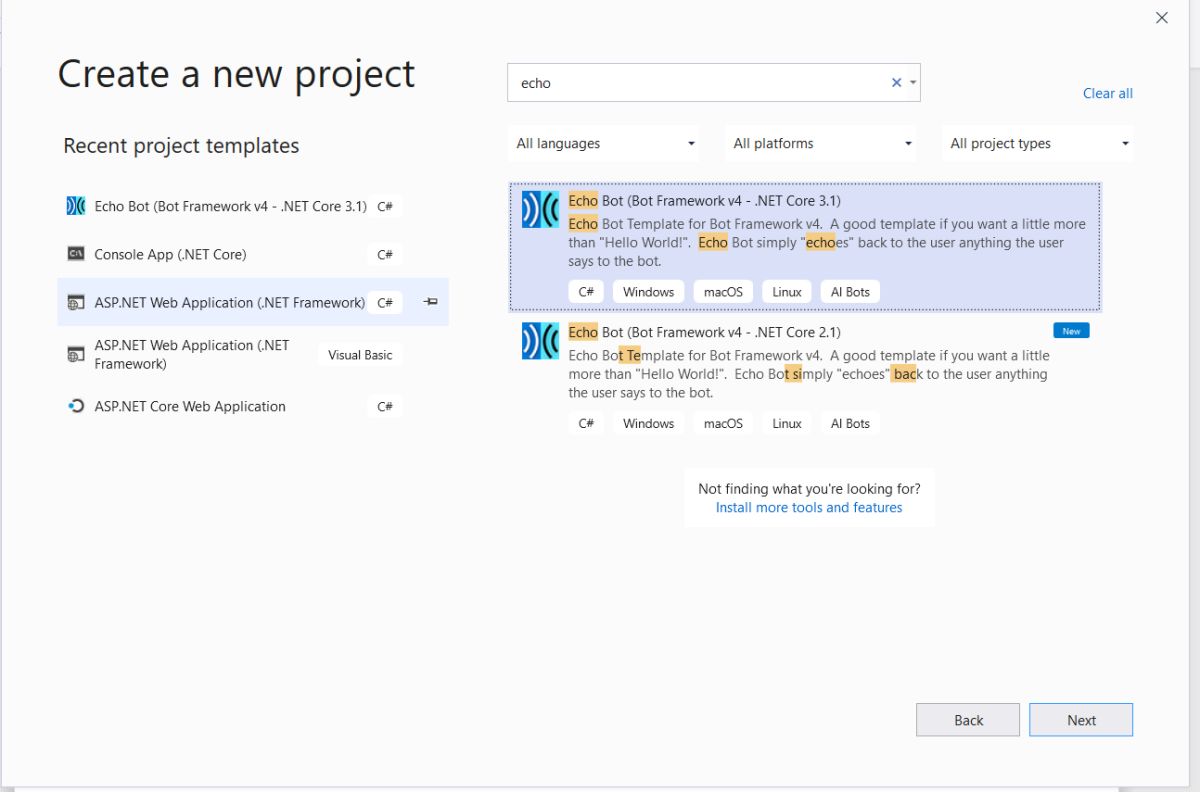
Task: Click the Back button
Action: 968,720
